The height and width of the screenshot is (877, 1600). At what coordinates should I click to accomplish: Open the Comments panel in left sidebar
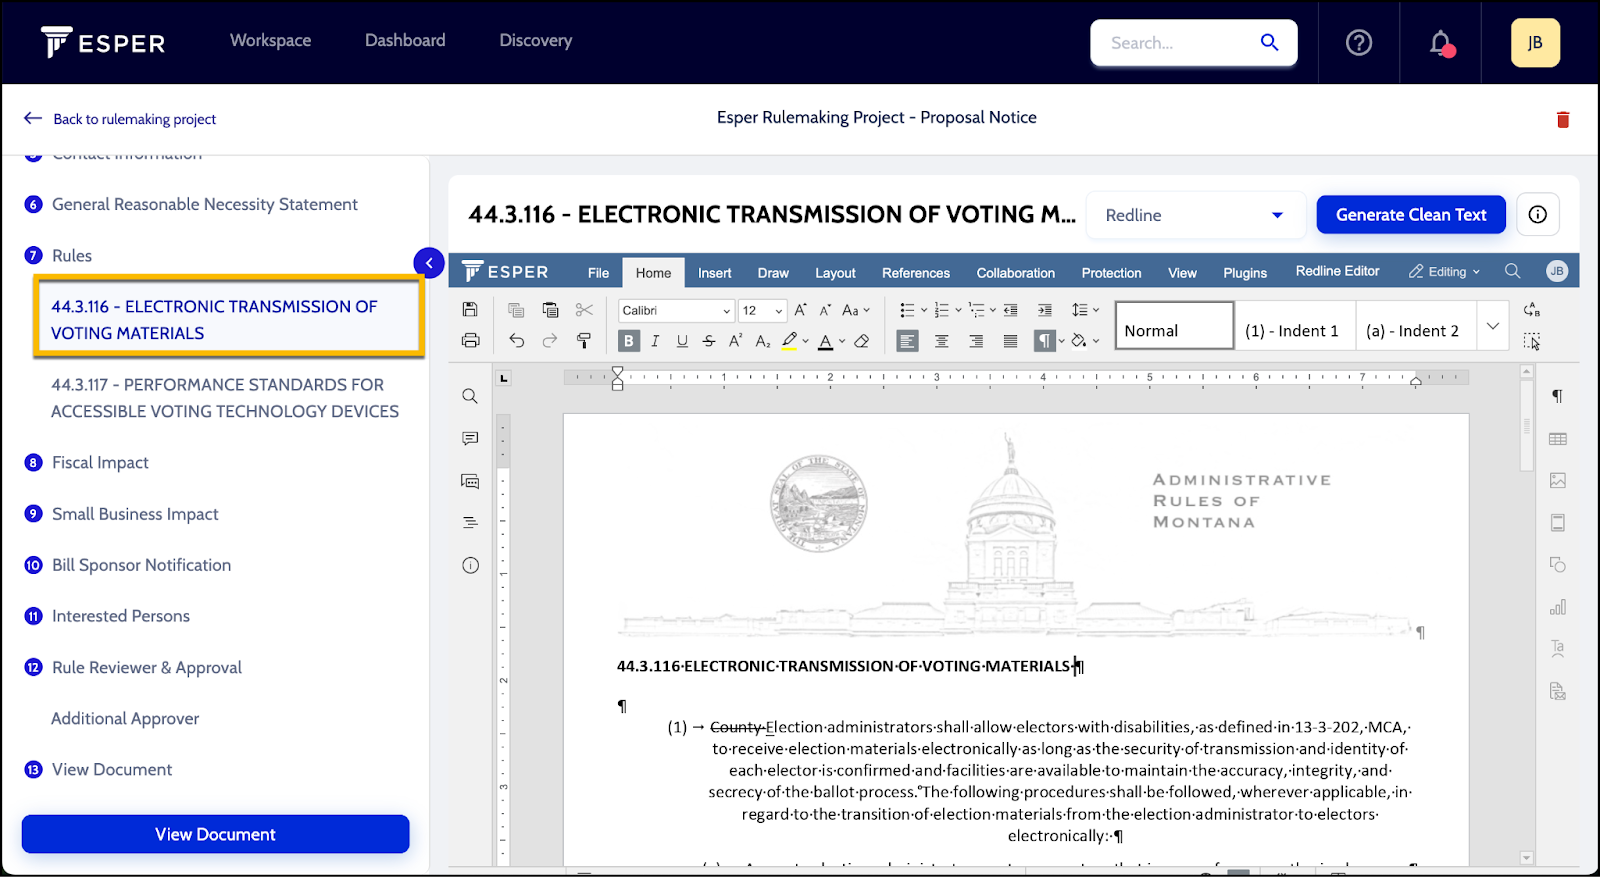coord(470,439)
